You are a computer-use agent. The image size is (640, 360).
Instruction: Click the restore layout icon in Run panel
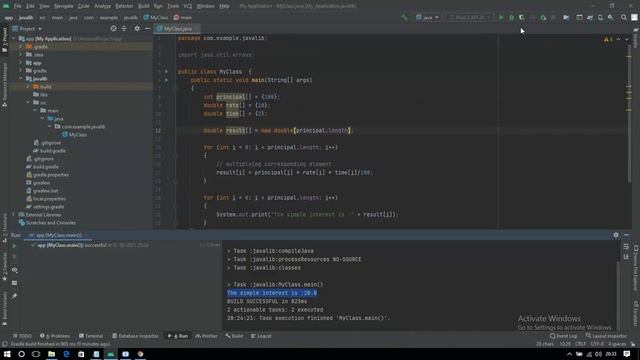tap(14, 283)
